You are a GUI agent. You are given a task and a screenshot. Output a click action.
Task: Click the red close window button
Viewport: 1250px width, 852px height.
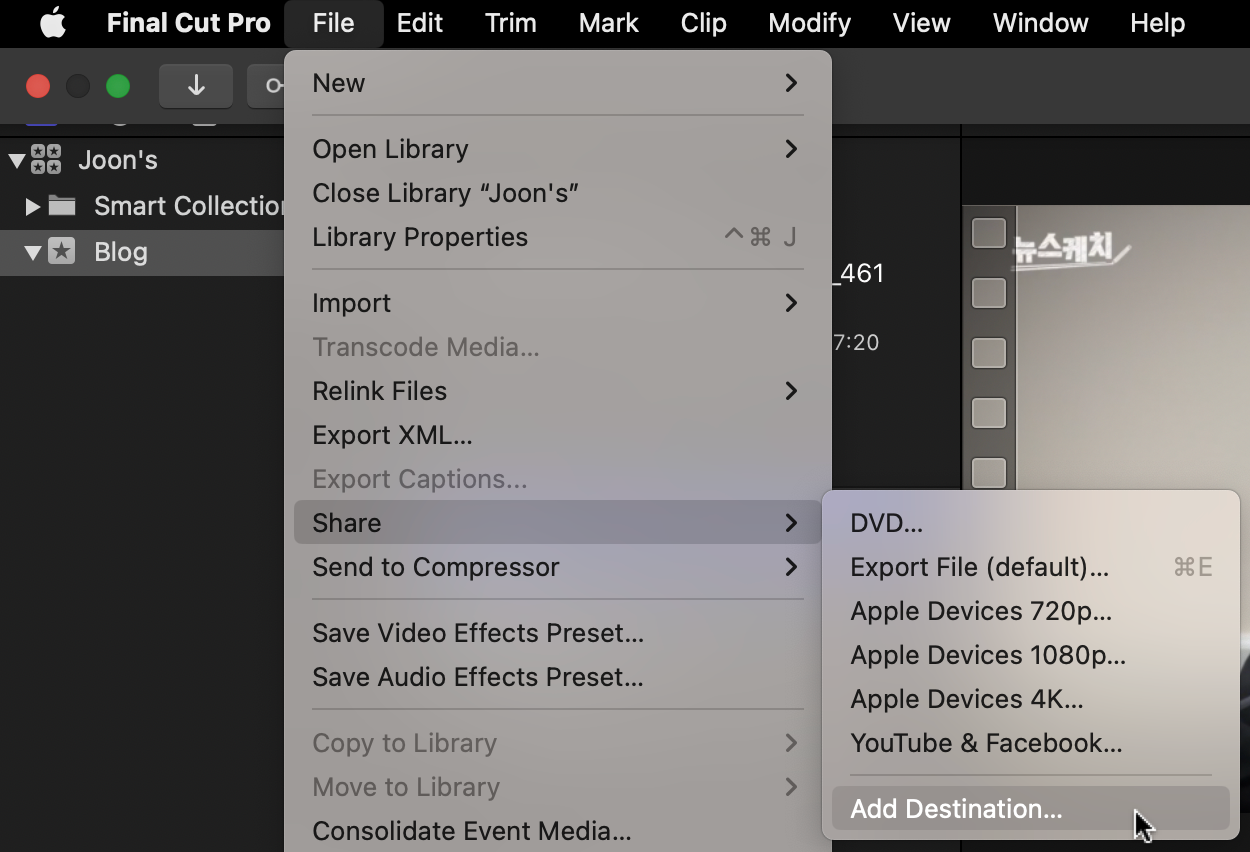(x=38, y=86)
